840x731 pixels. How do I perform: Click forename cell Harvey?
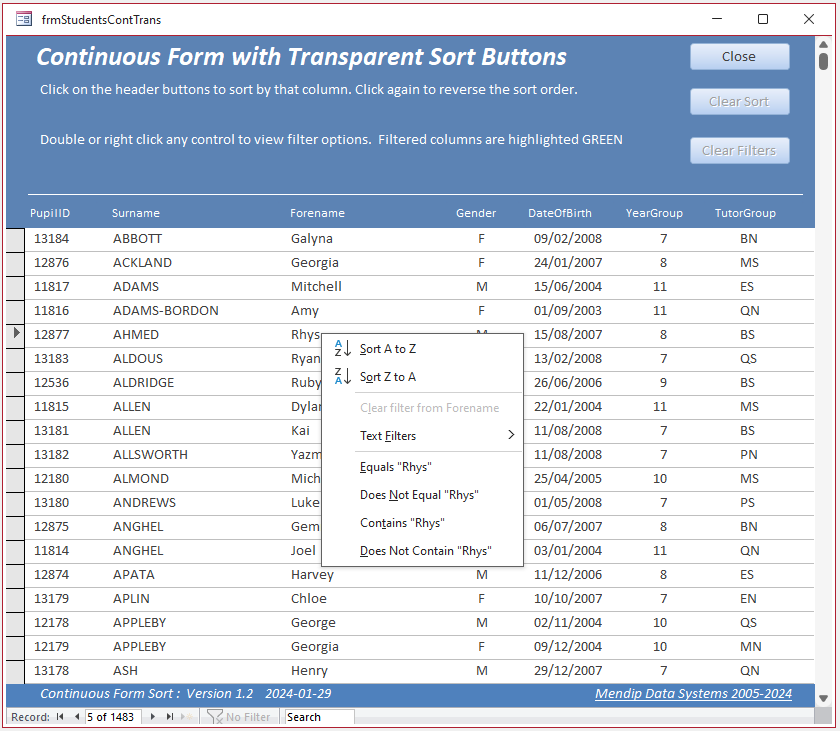[x=312, y=575]
